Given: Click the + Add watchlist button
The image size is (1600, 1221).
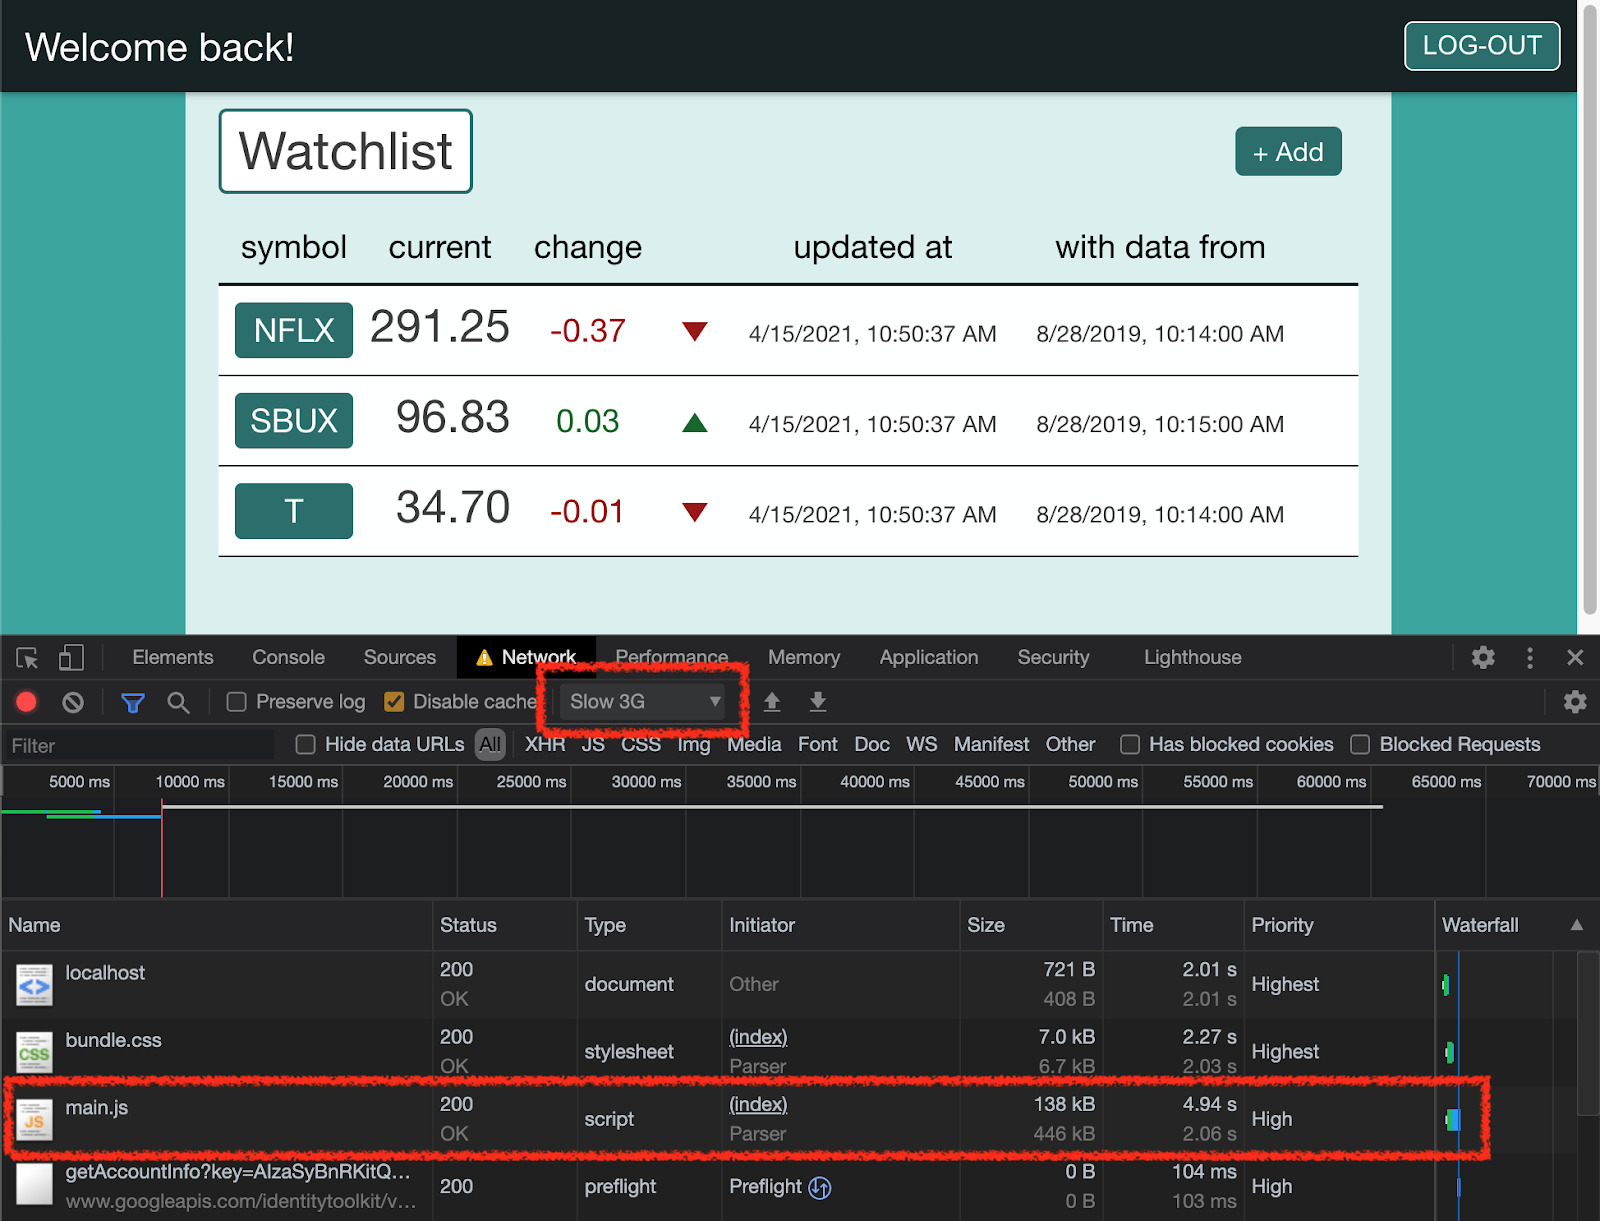Looking at the screenshot, I should click(x=1288, y=152).
